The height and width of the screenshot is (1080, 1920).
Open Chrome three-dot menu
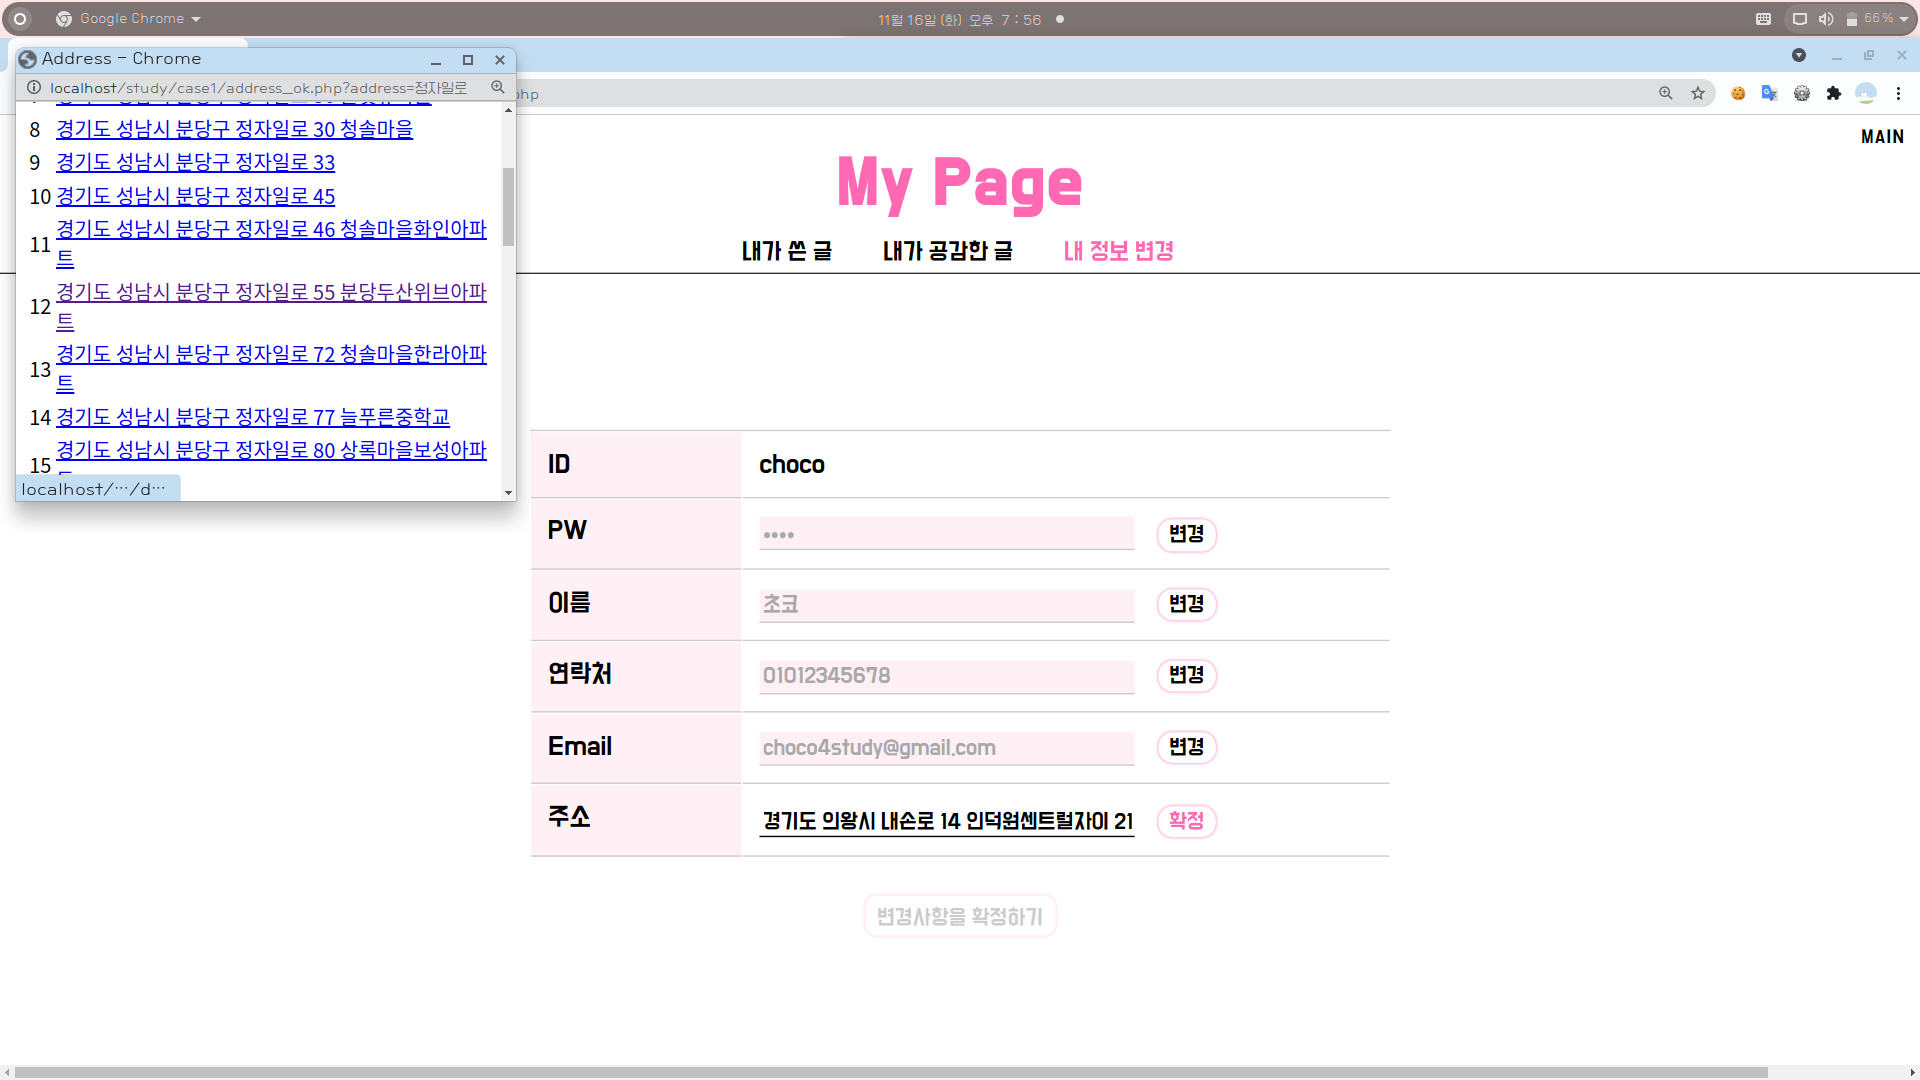coord(1898,93)
